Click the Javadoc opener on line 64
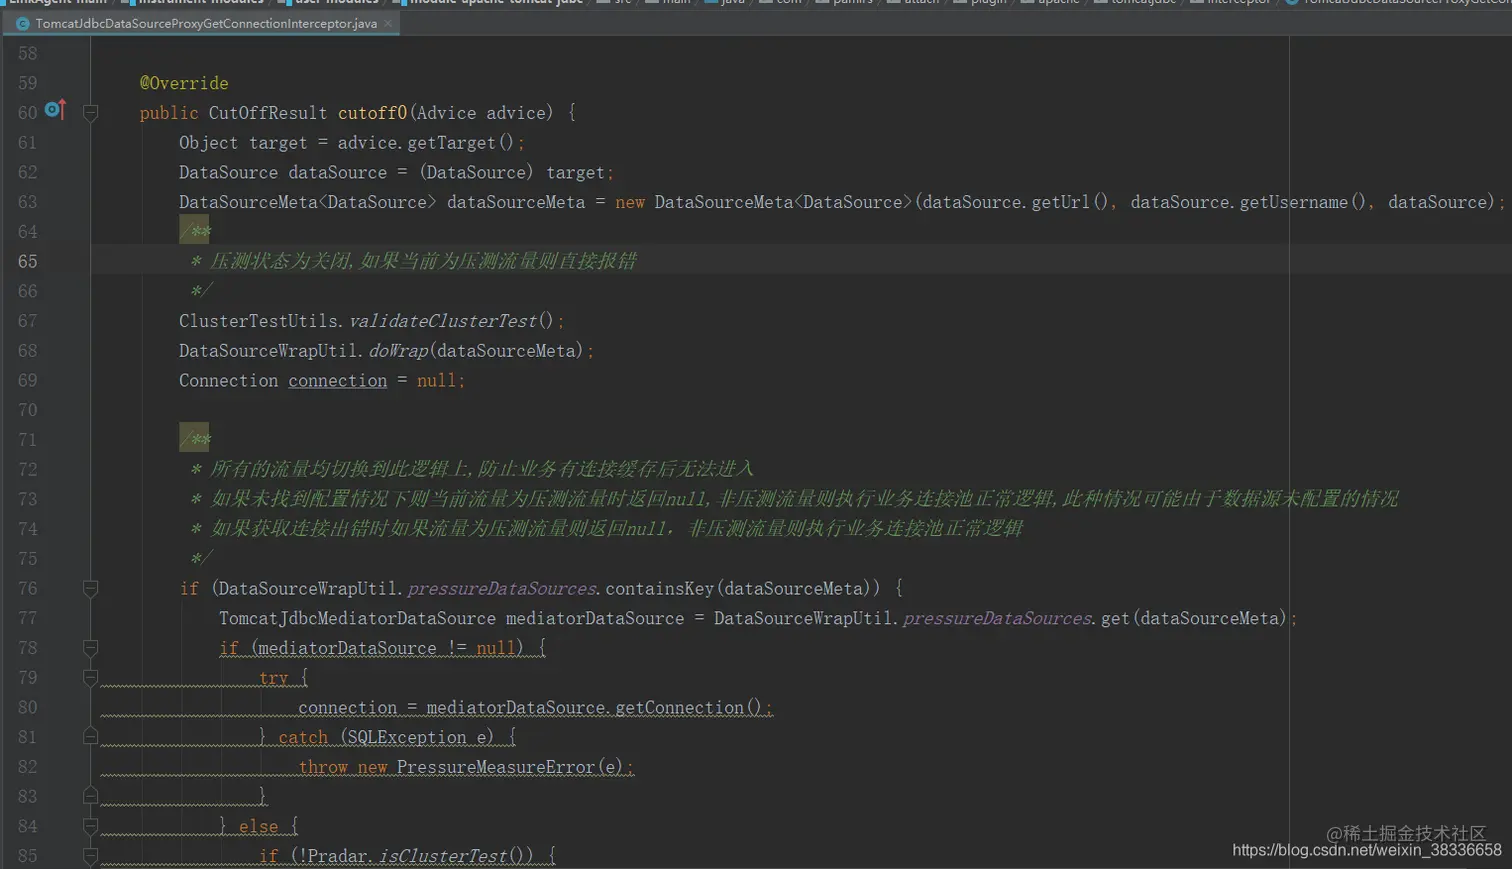The width and height of the screenshot is (1512, 869). point(195,231)
